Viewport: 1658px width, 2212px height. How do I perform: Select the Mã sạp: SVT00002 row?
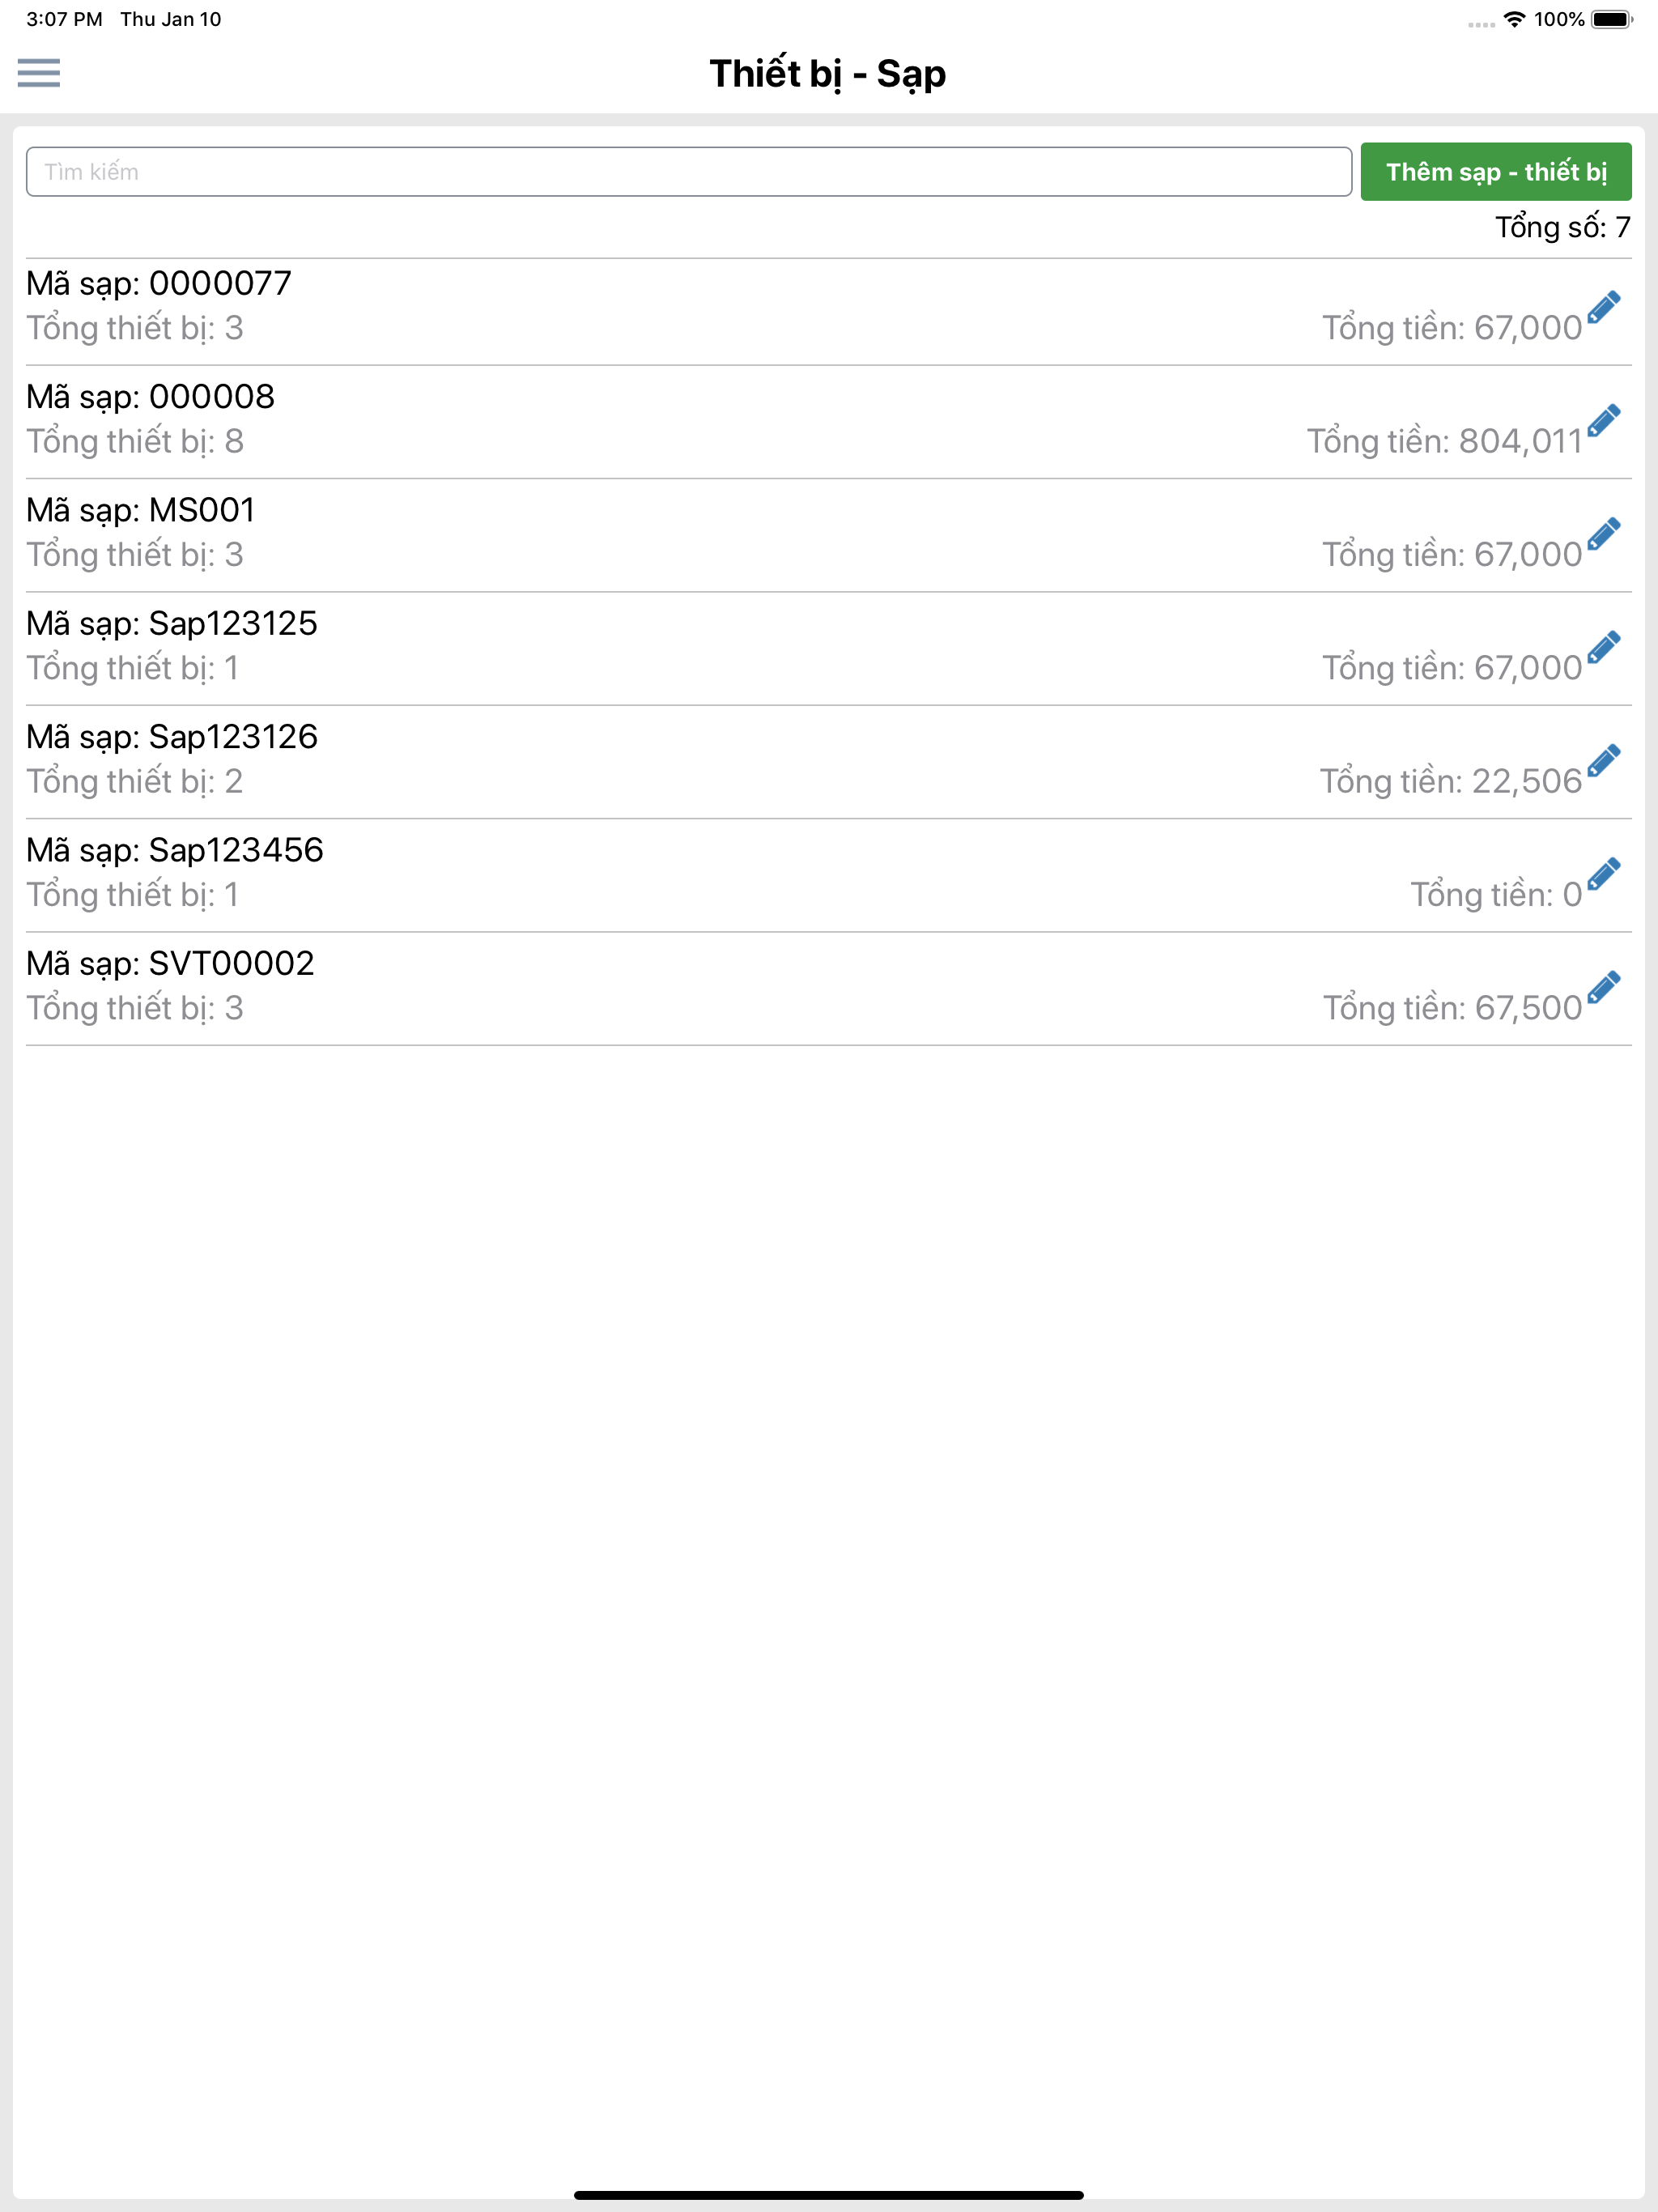click(x=829, y=989)
